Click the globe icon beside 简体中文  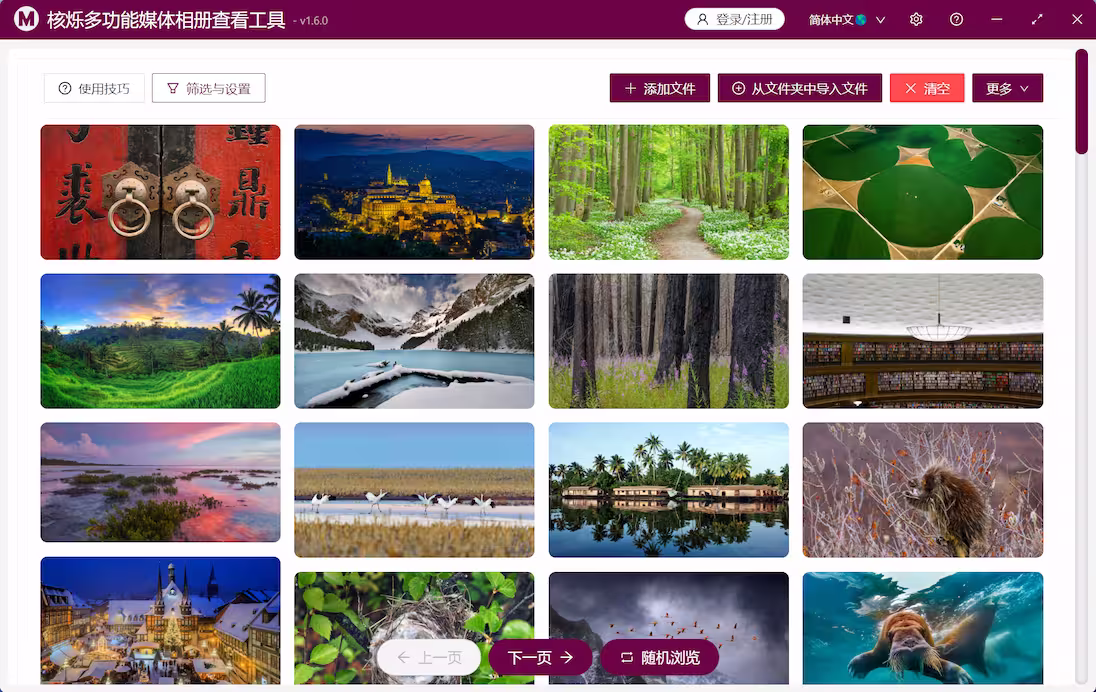click(x=861, y=19)
